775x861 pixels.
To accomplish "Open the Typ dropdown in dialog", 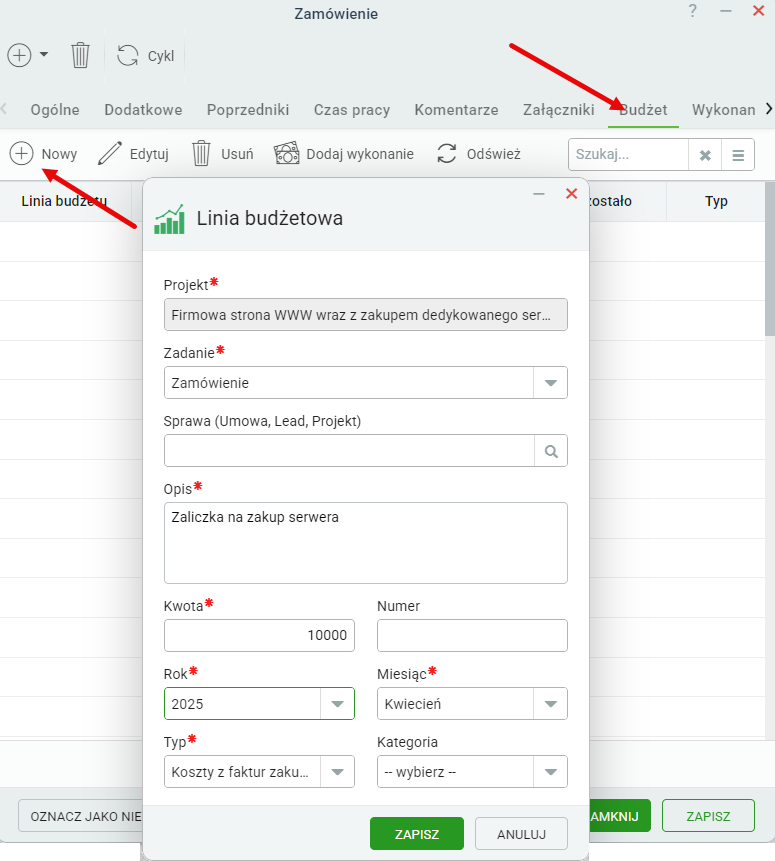I will click(337, 771).
